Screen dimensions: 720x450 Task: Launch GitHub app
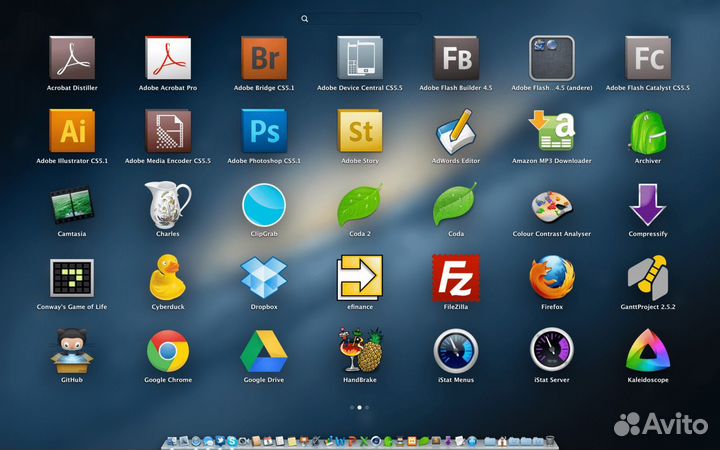point(72,350)
